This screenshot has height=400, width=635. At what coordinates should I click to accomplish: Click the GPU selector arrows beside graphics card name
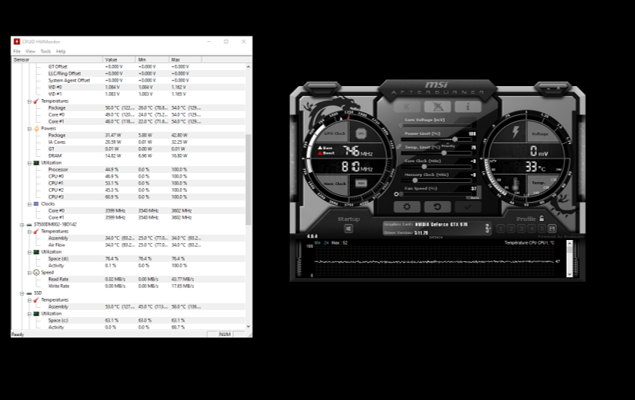[x=487, y=229]
